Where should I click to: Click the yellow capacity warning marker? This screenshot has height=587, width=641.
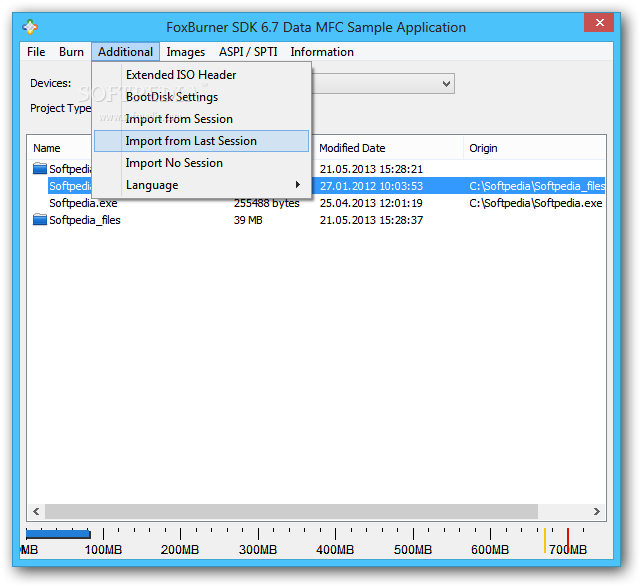click(545, 540)
